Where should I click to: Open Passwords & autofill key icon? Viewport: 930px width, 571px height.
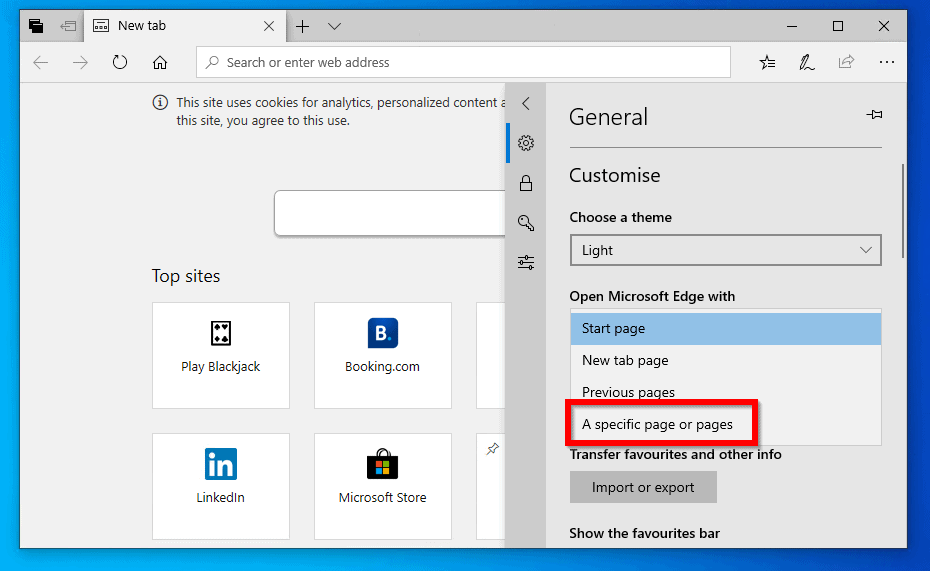click(525, 222)
